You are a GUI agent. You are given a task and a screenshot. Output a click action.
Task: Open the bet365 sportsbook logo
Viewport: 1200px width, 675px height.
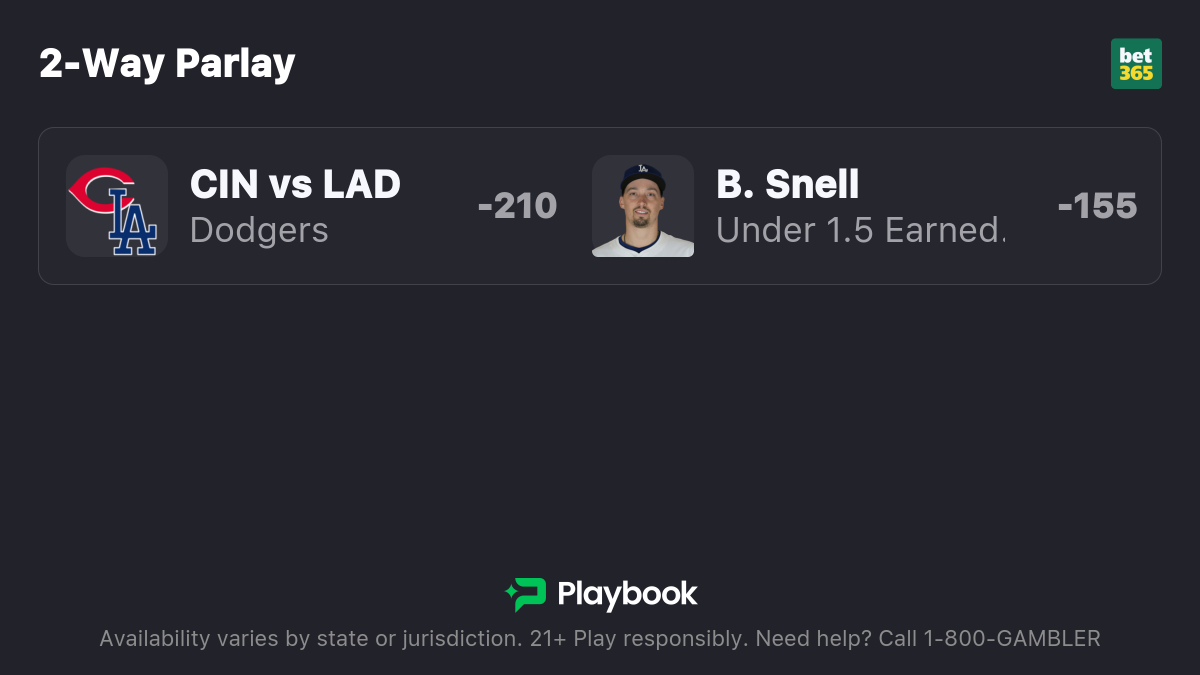tap(1136, 64)
